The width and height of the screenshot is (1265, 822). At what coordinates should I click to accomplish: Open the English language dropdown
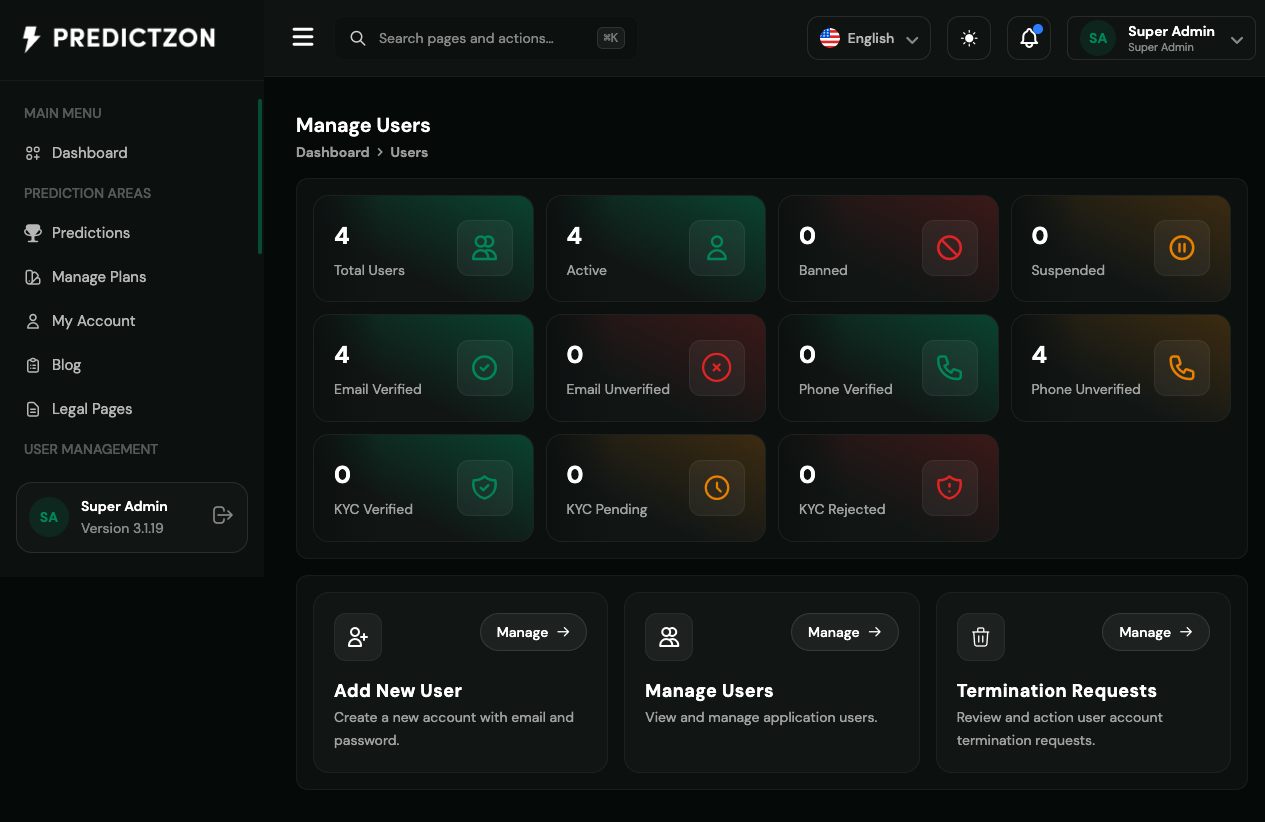[869, 38]
